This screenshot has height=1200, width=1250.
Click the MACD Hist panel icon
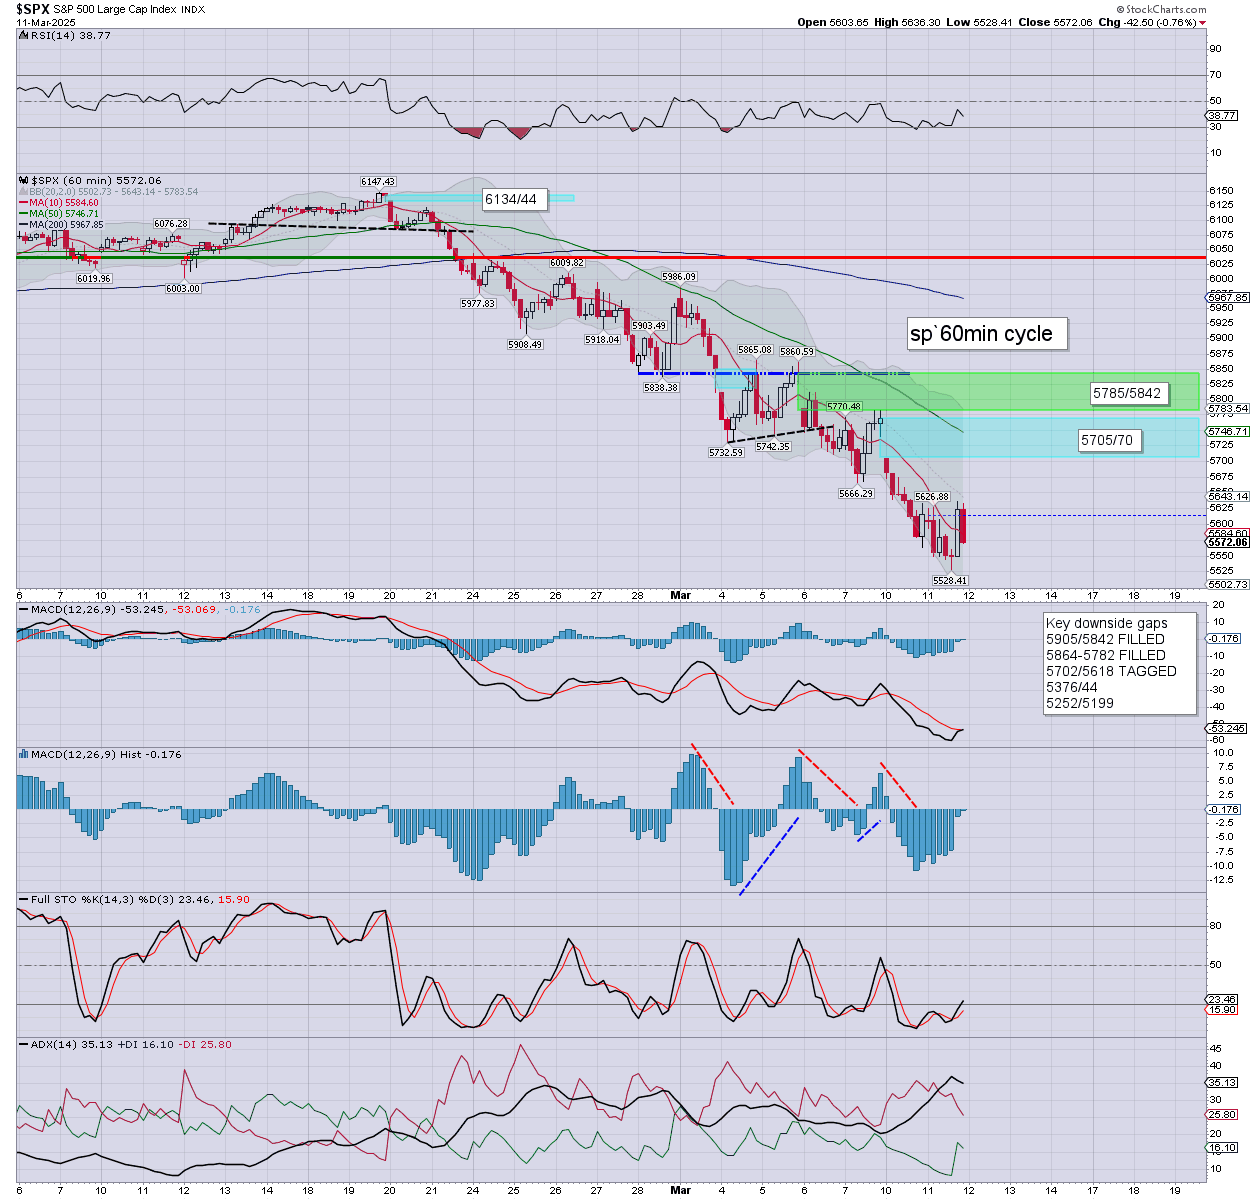pos(23,754)
